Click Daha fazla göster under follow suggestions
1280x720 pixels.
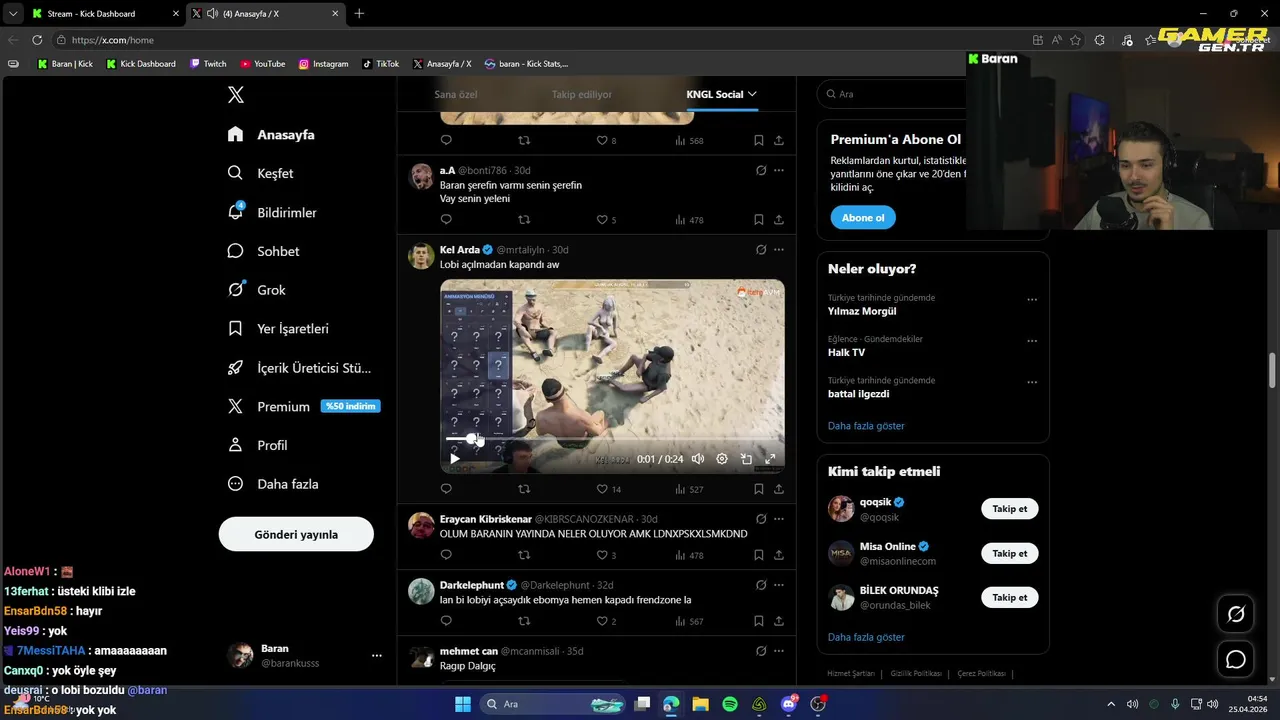click(866, 637)
